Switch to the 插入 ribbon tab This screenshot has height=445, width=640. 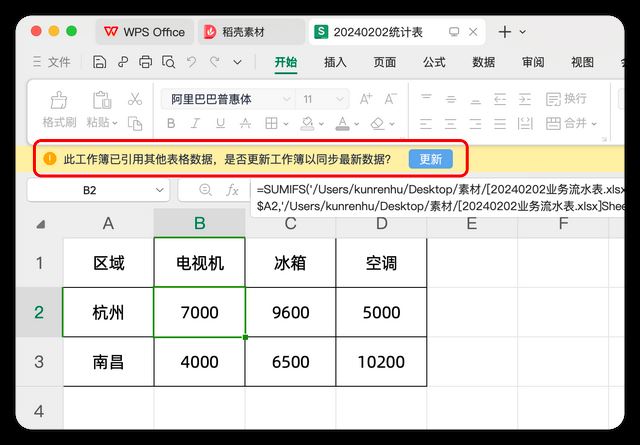click(335, 62)
